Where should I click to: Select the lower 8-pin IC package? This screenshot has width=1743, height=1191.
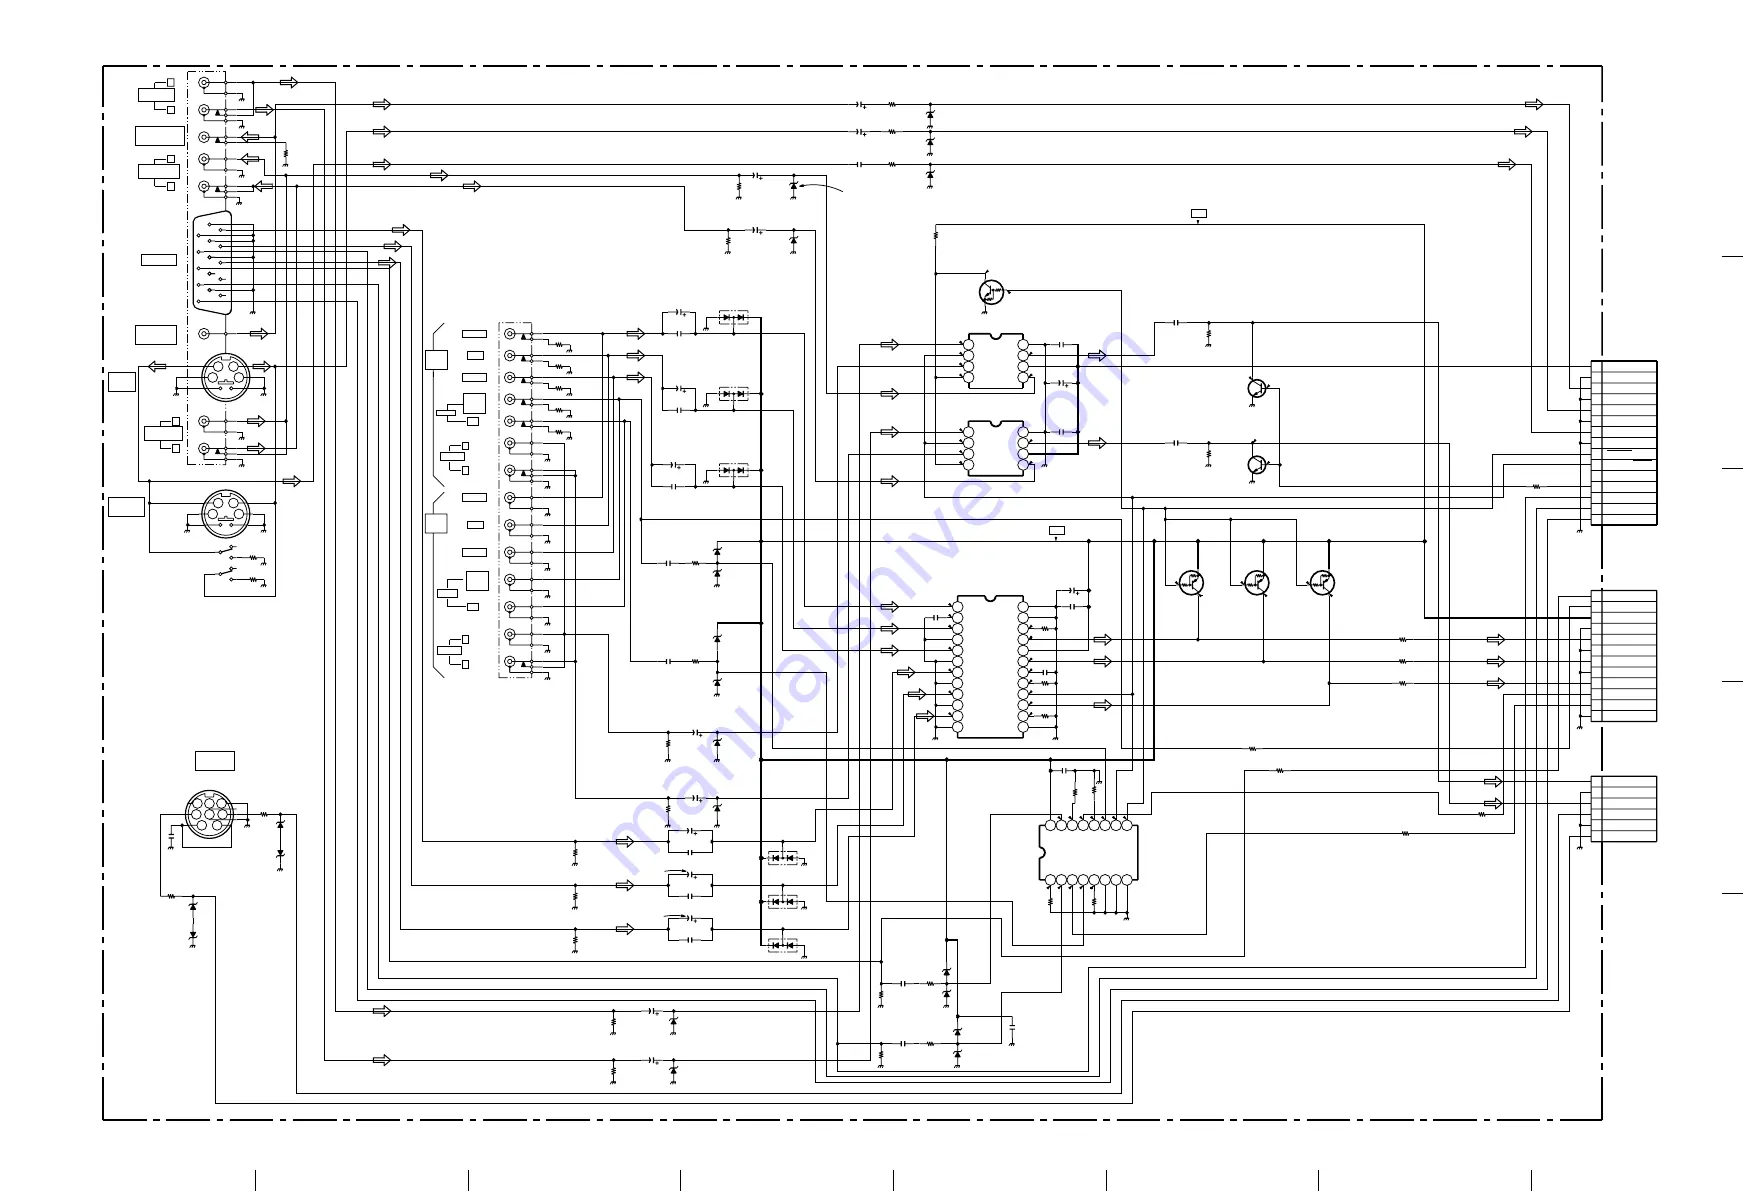(995, 448)
